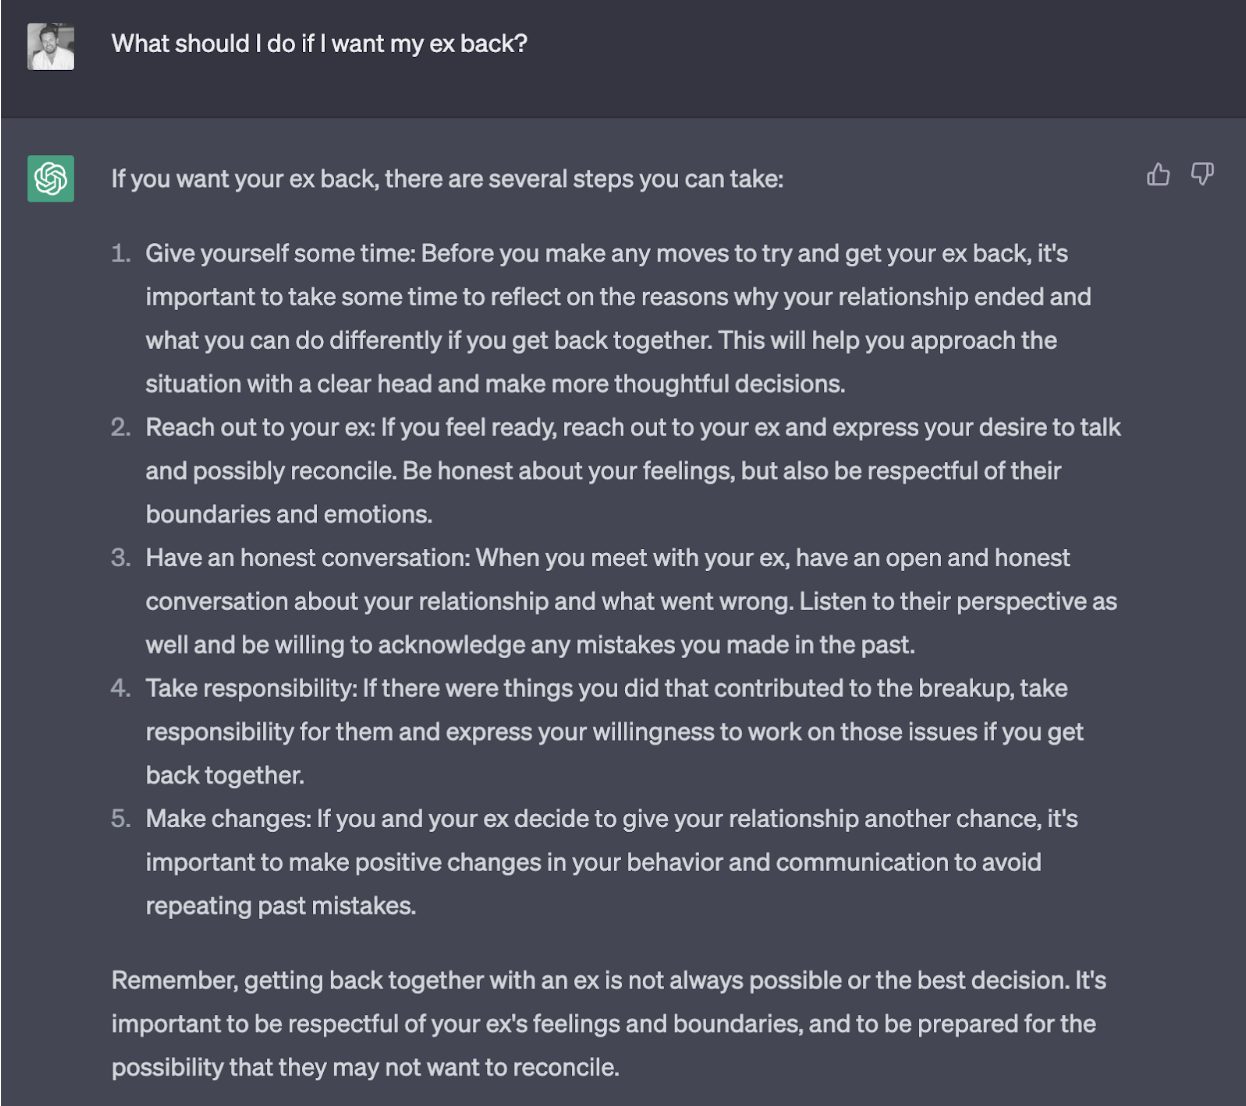Click list number 5 marker
This screenshot has width=1246, height=1106.
[x=121, y=819]
